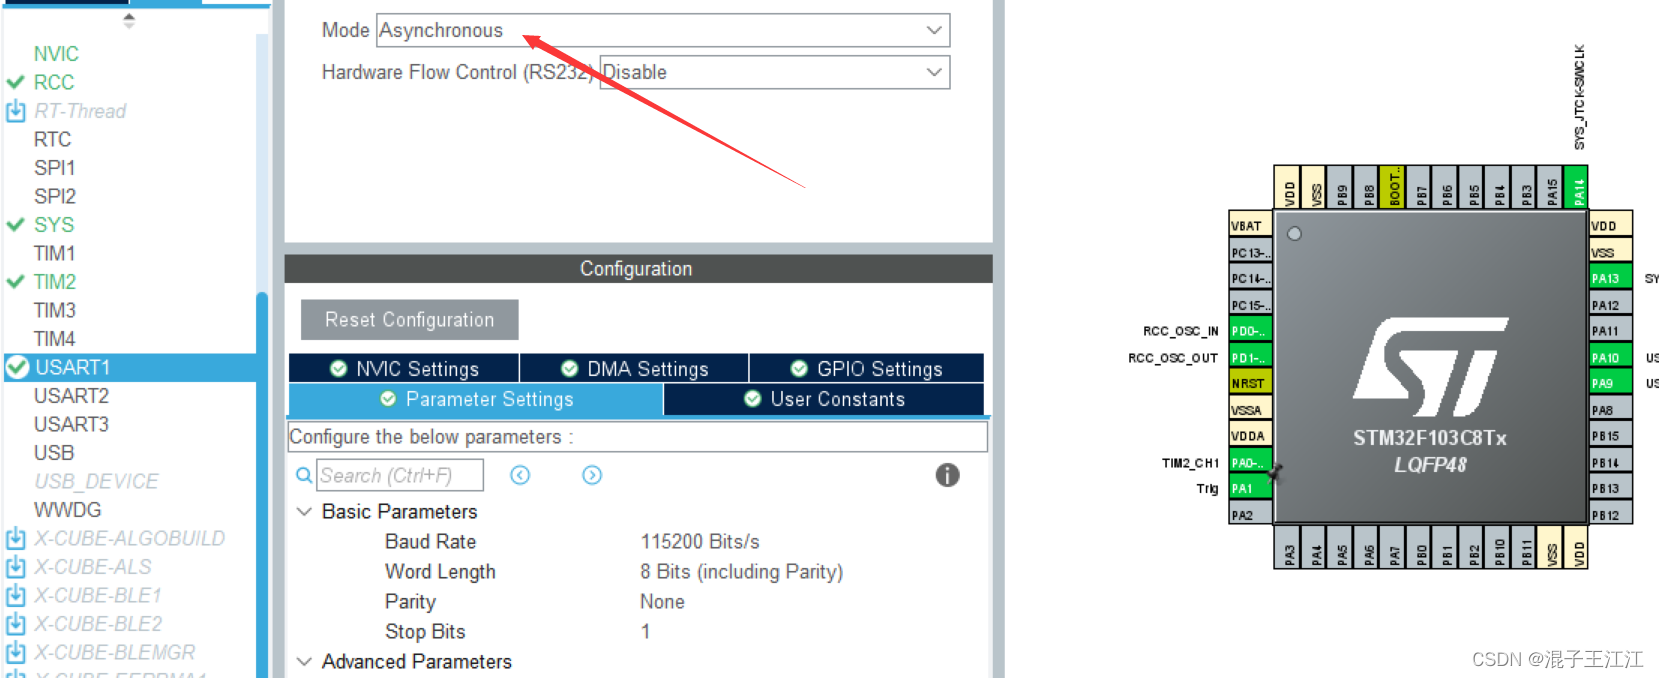Select RTC peripheral
Screen dimensions: 1659x678
point(52,139)
